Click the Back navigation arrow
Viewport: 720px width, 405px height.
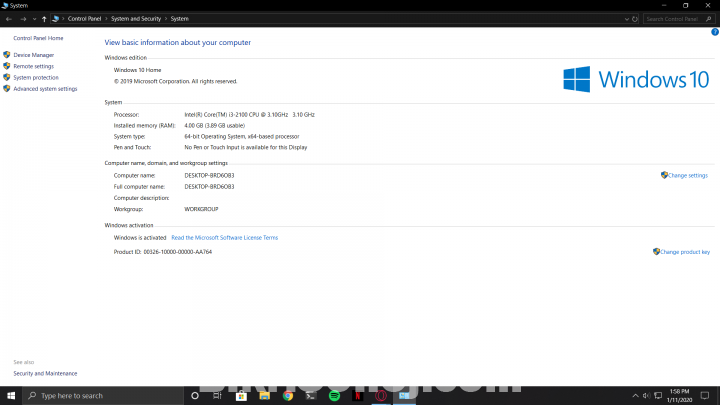(9, 19)
